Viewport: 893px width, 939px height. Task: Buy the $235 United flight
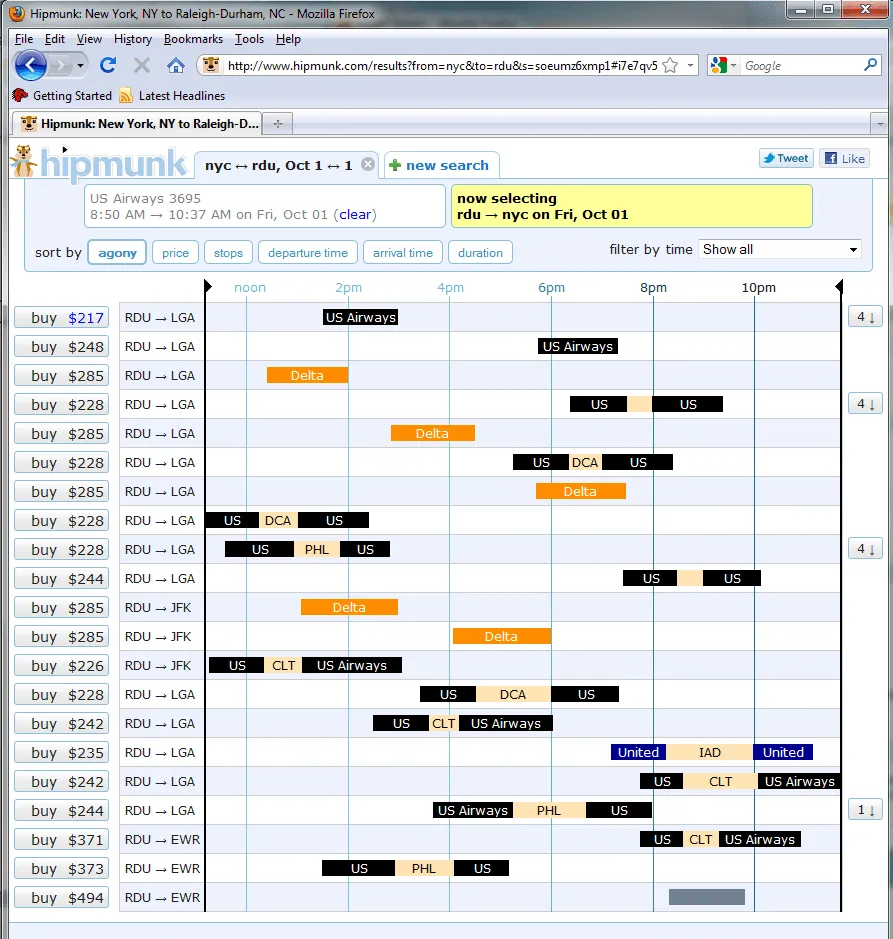[x=62, y=753]
